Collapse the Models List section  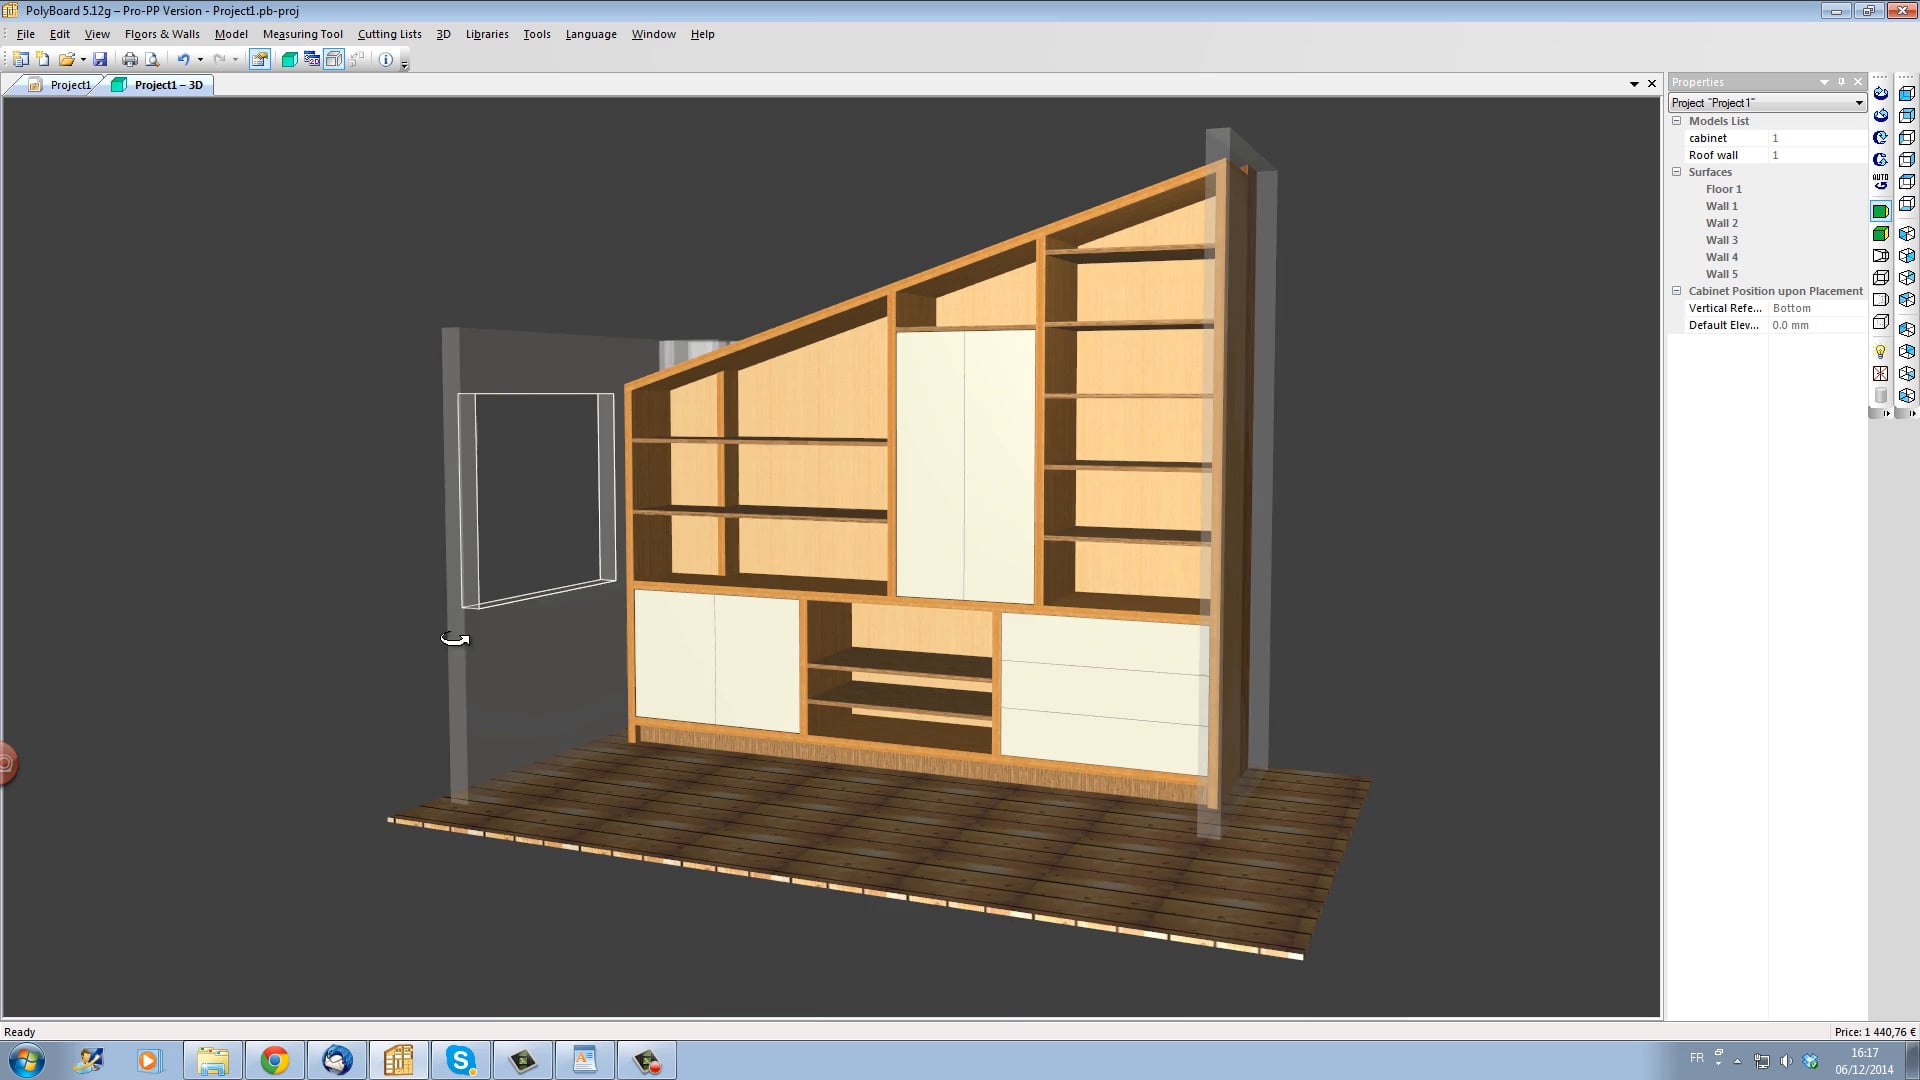click(x=1677, y=121)
